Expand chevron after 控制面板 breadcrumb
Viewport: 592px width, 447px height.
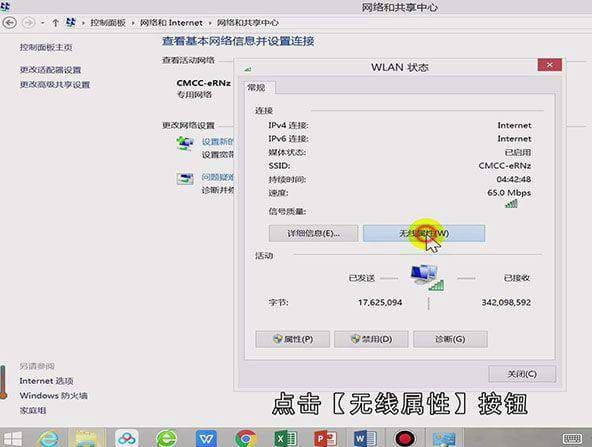click(x=133, y=23)
